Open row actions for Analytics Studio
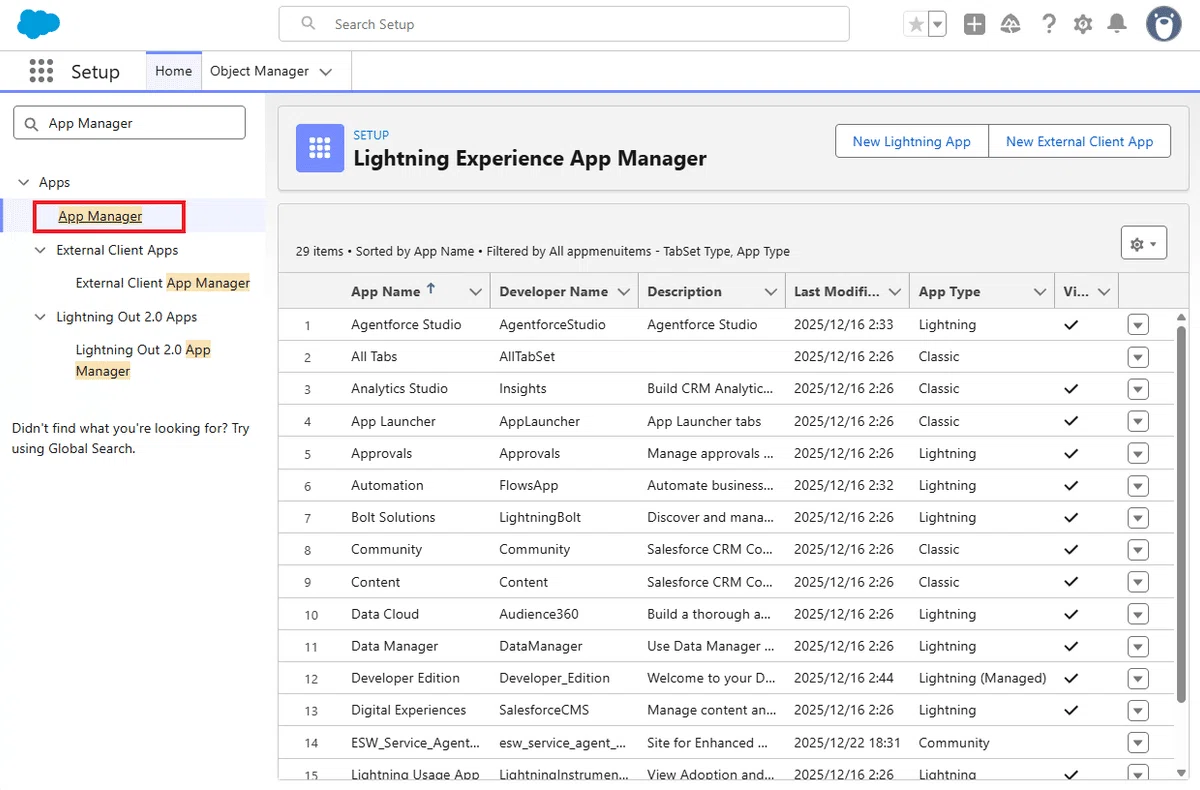 pyautogui.click(x=1138, y=389)
